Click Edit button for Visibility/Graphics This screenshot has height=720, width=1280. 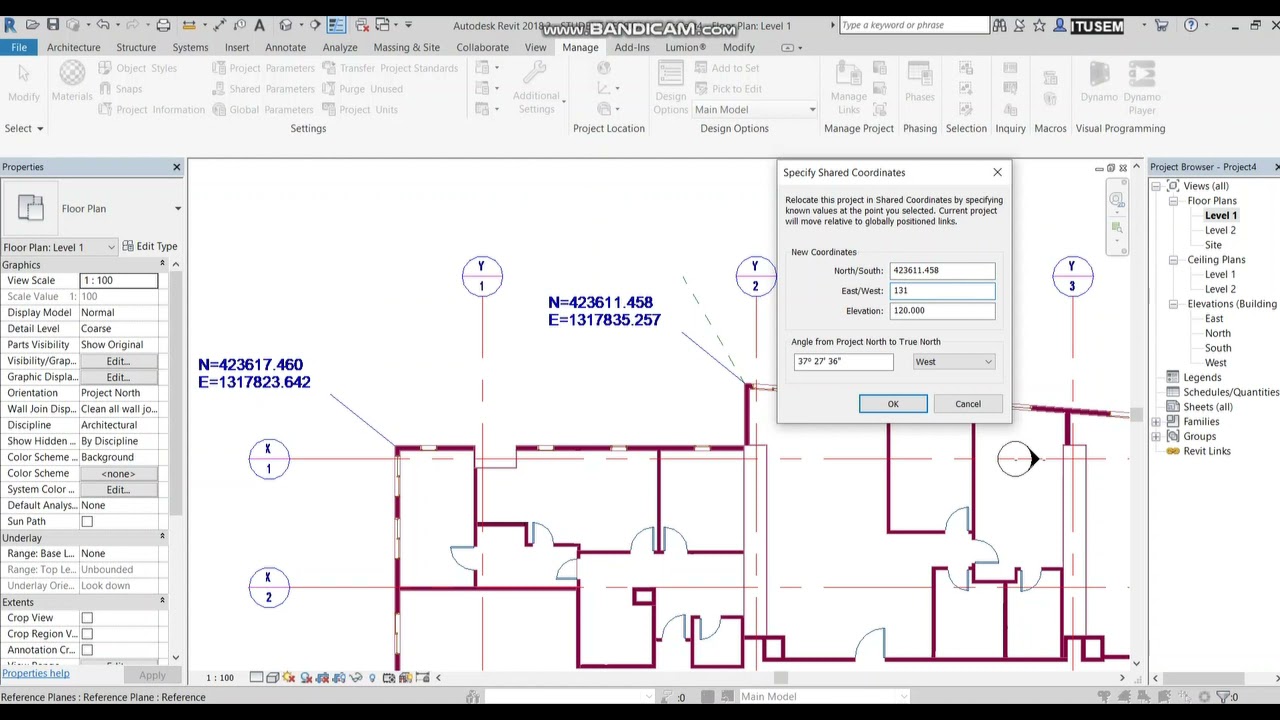click(x=118, y=361)
